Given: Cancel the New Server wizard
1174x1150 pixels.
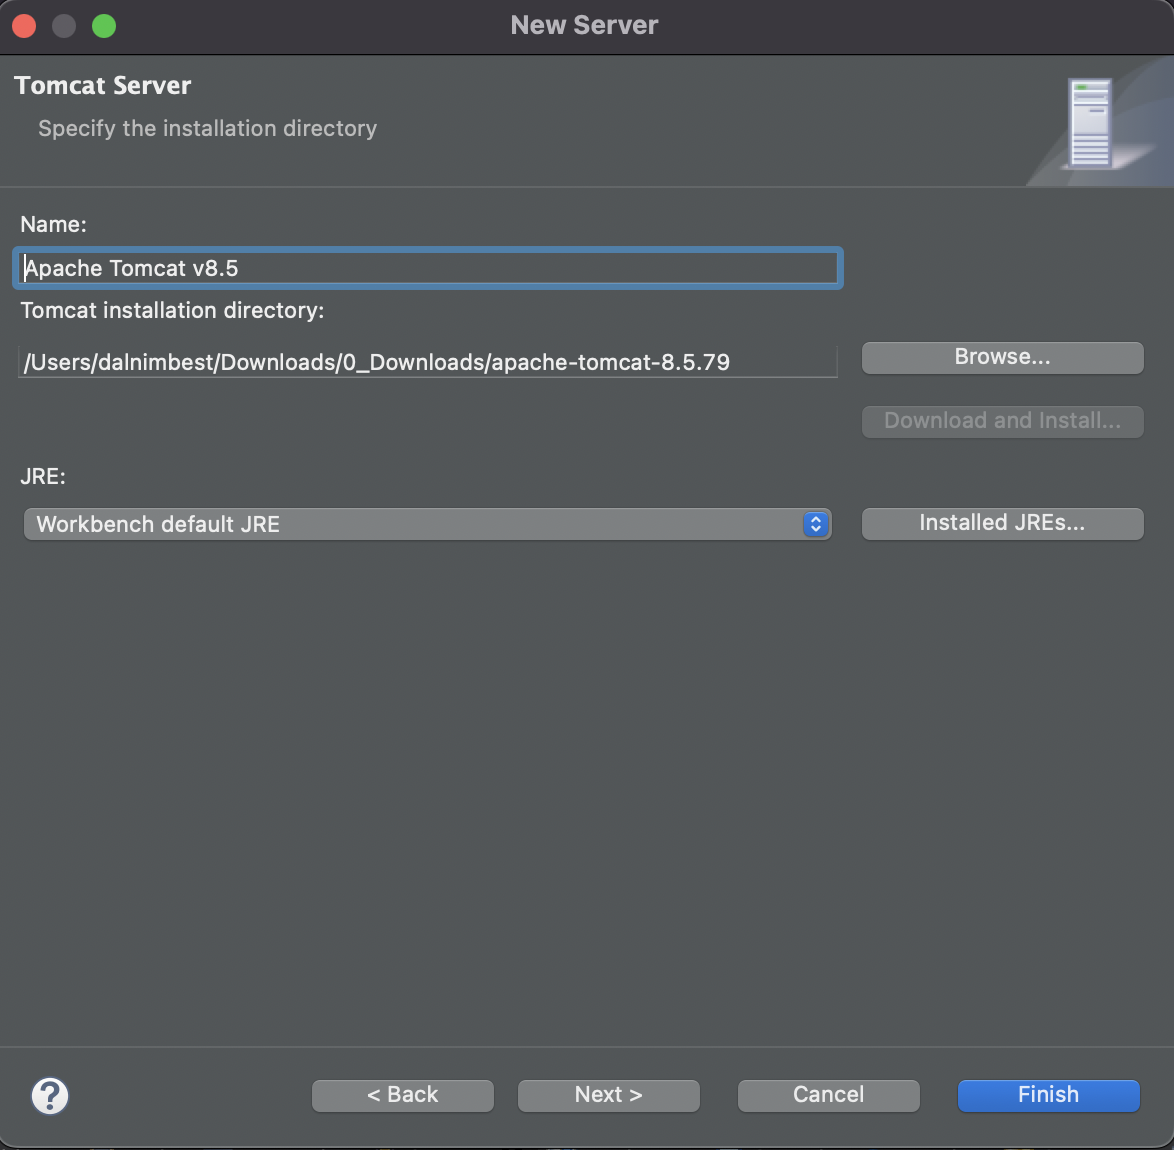Looking at the screenshot, I should pos(829,1095).
